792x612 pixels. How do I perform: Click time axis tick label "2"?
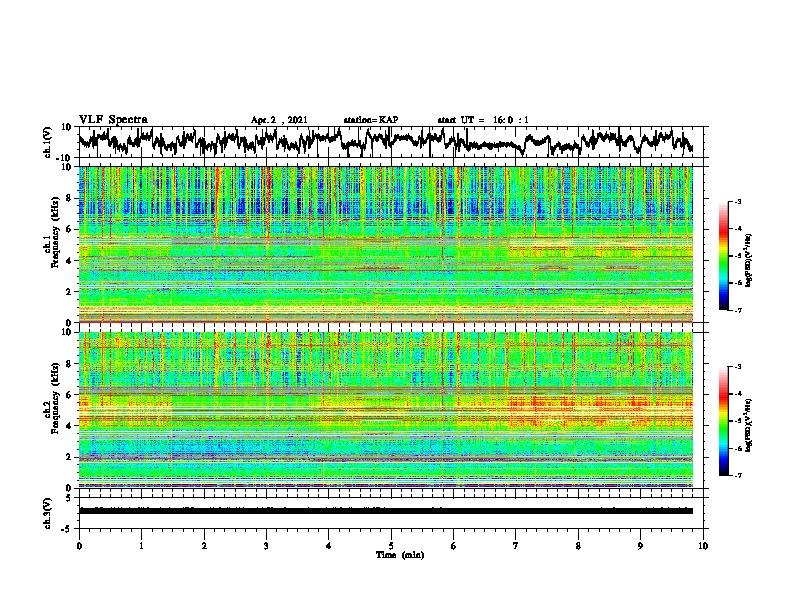pyautogui.click(x=204, y=546)
